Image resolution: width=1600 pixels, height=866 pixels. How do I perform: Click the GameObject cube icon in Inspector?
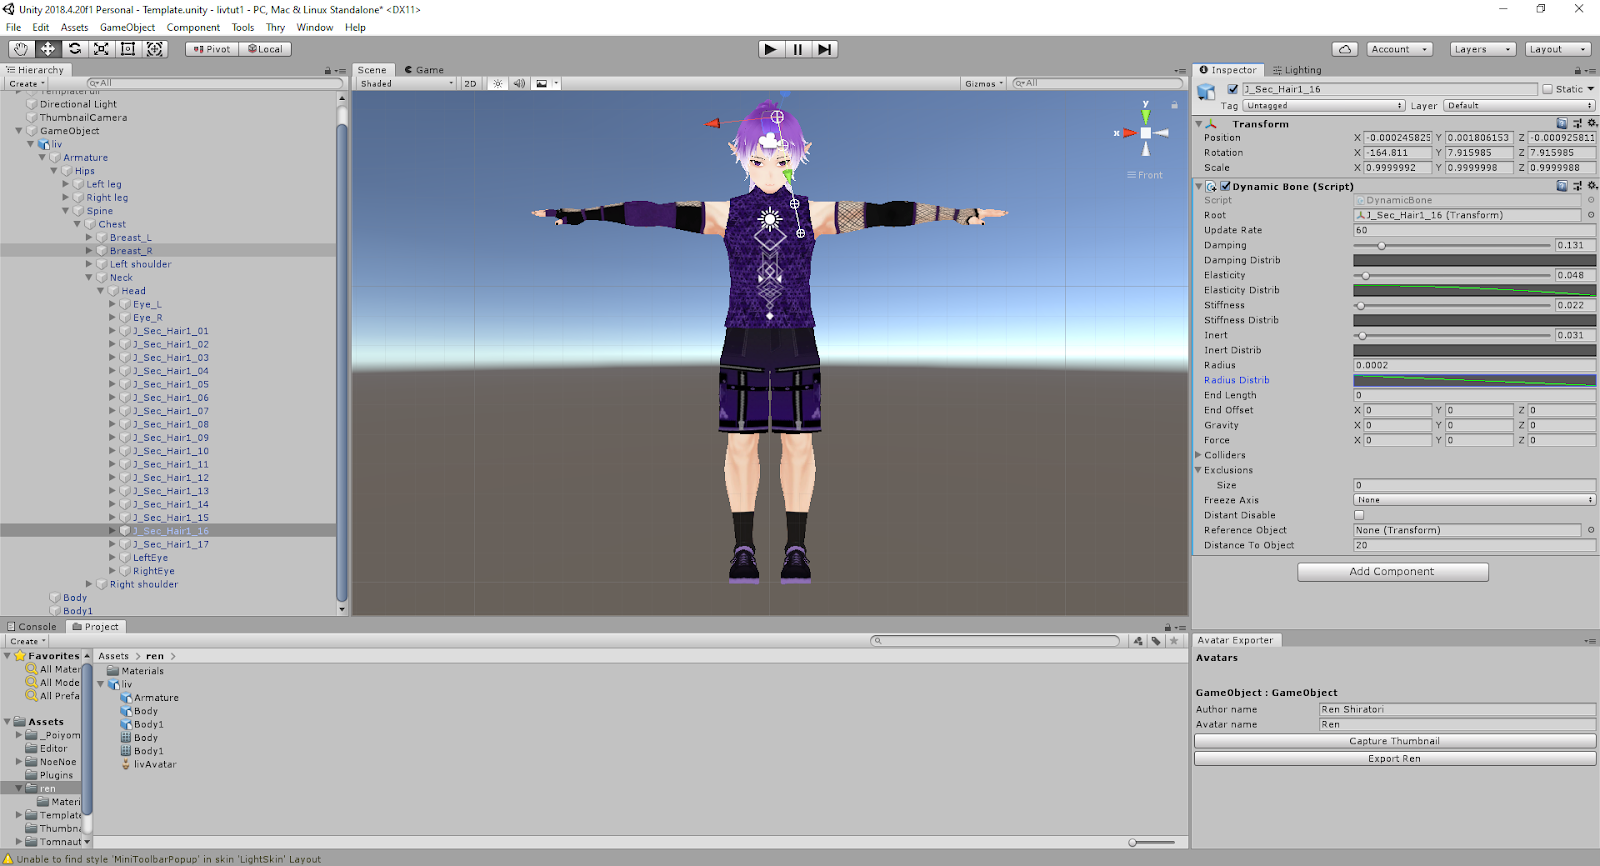1207,92
